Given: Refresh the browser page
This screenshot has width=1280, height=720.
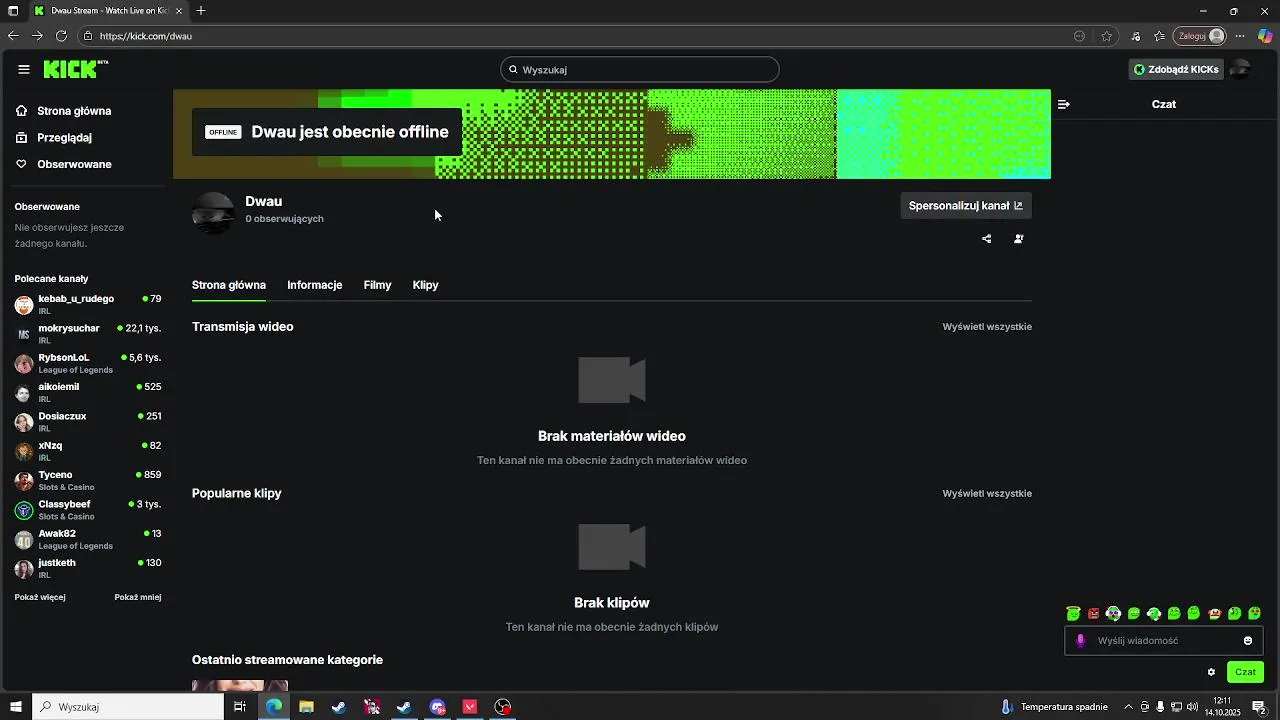Looking at the screenshot, I should coord(61,35).
